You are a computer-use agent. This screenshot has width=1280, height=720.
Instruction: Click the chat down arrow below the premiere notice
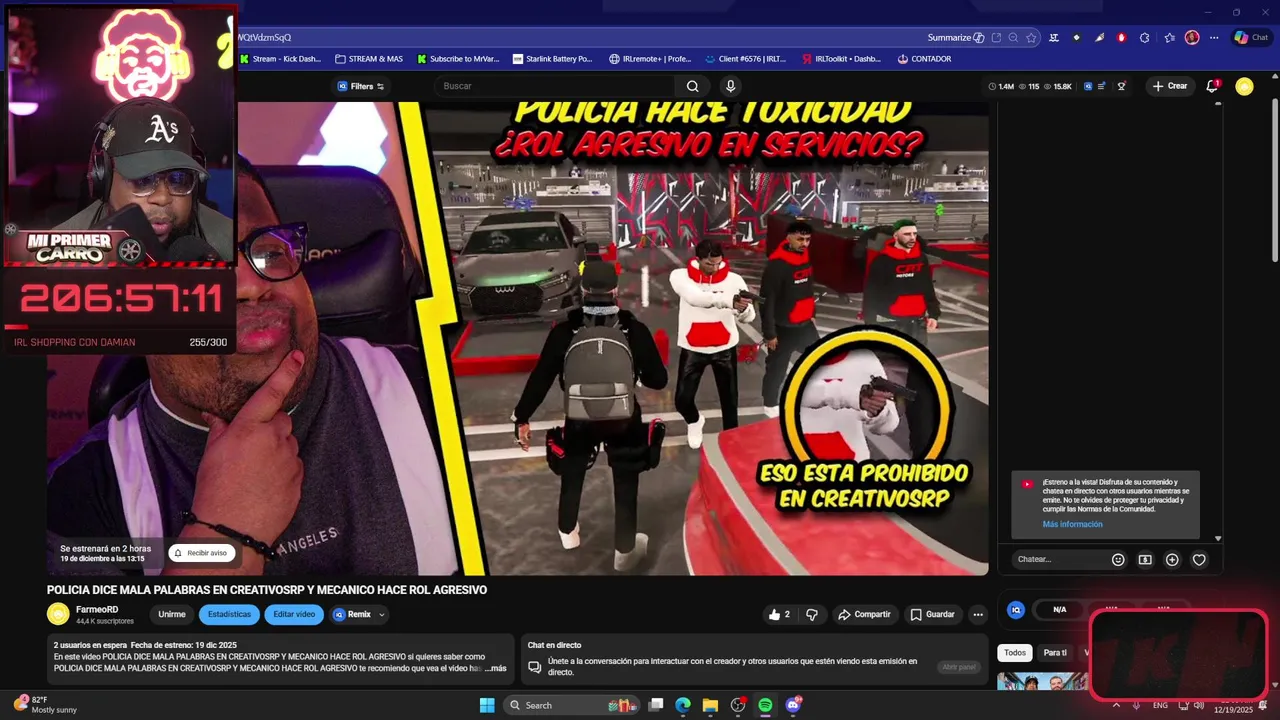click(x=1218, y=539)
